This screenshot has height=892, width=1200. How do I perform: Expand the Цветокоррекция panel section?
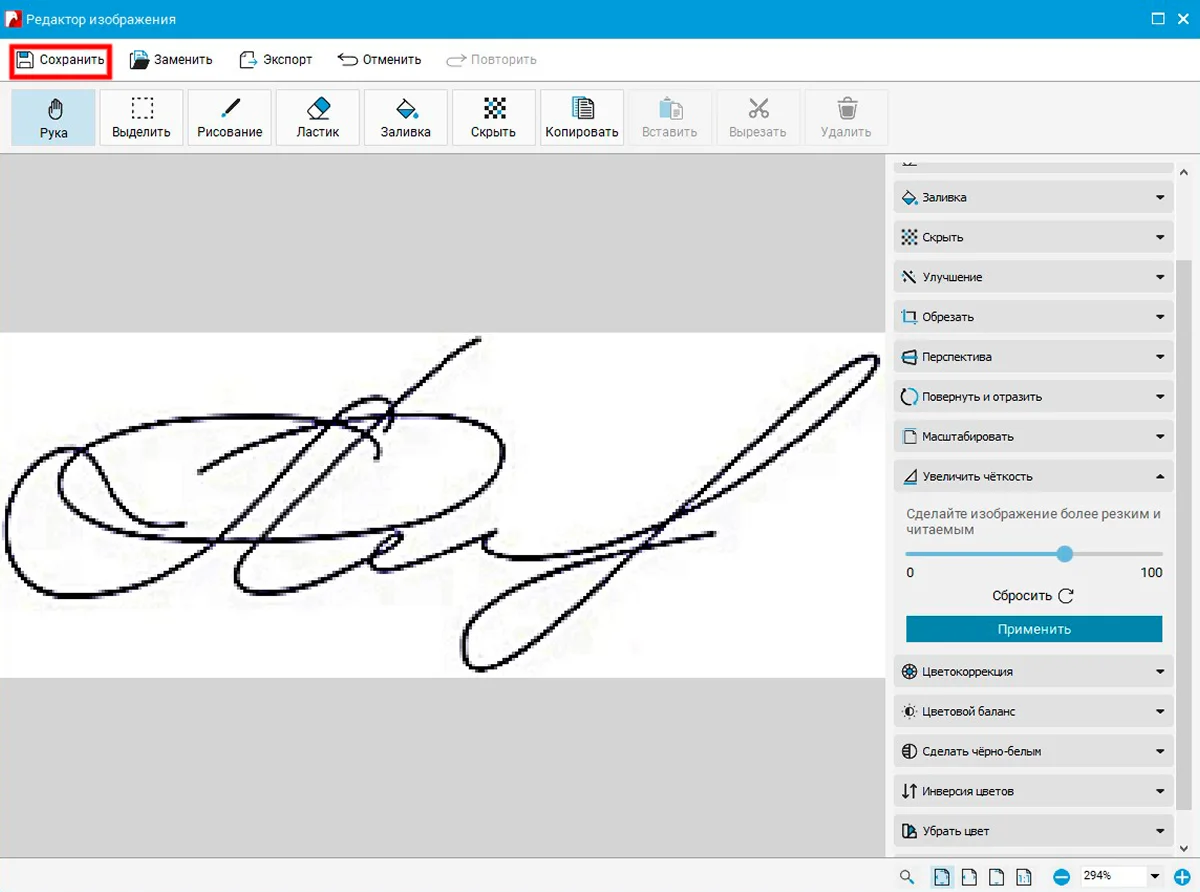point(1034,672)
